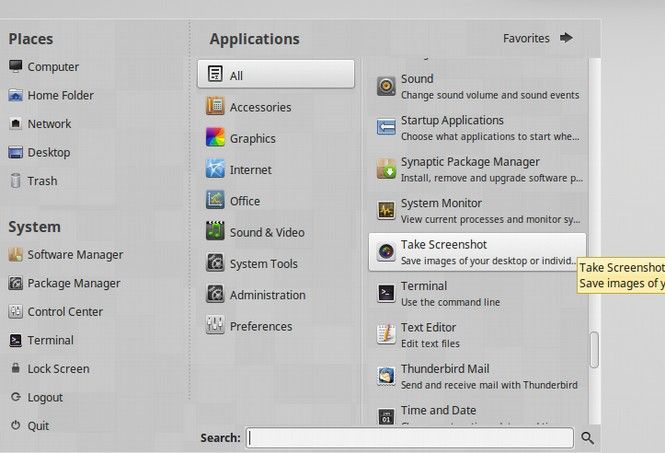Open the Home Folder icon
The image size is (665, 453).
point(16,95)
